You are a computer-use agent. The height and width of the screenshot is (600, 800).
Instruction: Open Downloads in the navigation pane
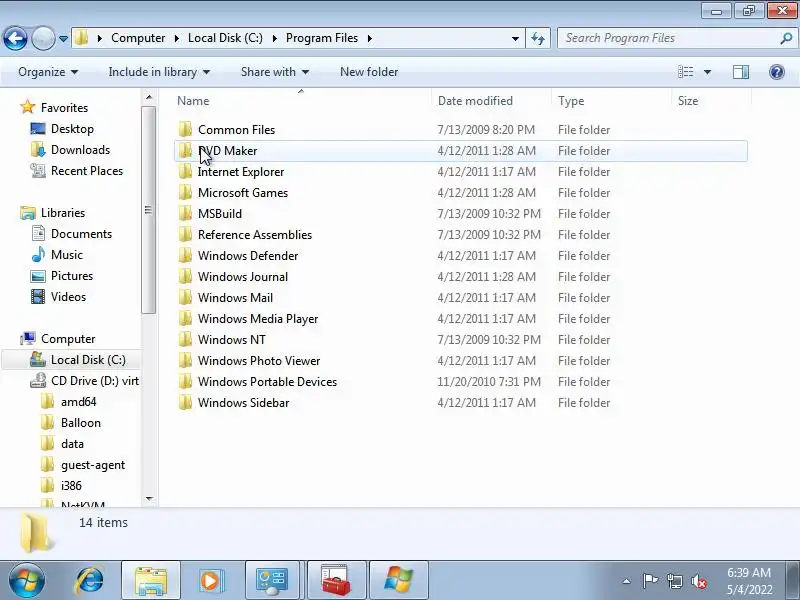(x=80, y=150)
